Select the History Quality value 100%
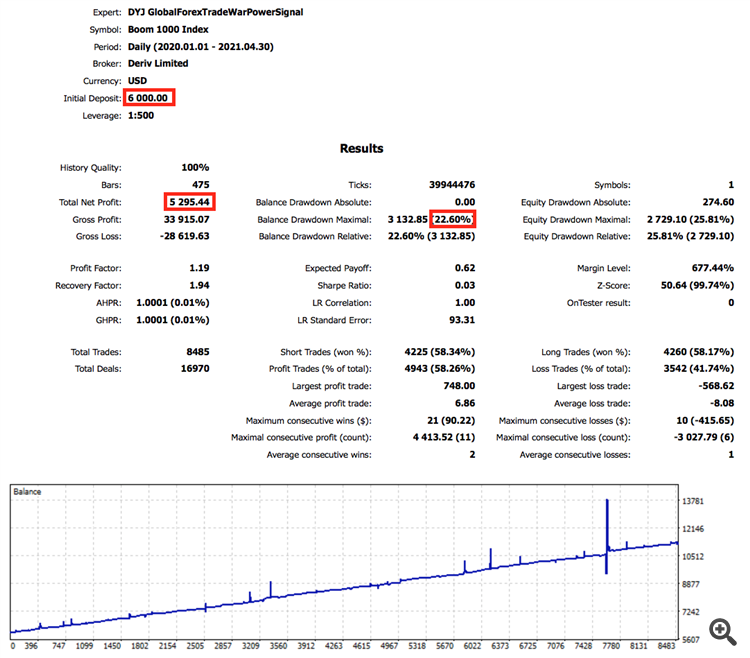750x658 pixels. click(195, 167)
